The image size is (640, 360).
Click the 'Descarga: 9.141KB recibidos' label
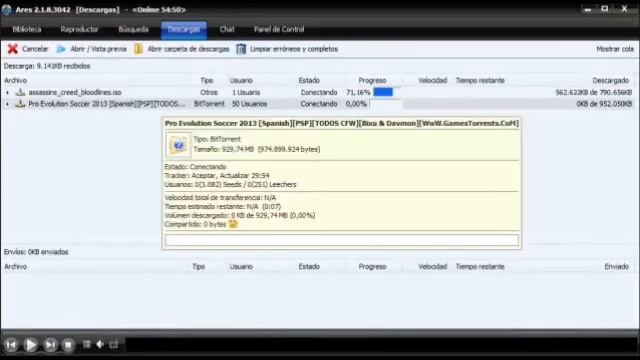pyautogui.click(x=47, y=66)
